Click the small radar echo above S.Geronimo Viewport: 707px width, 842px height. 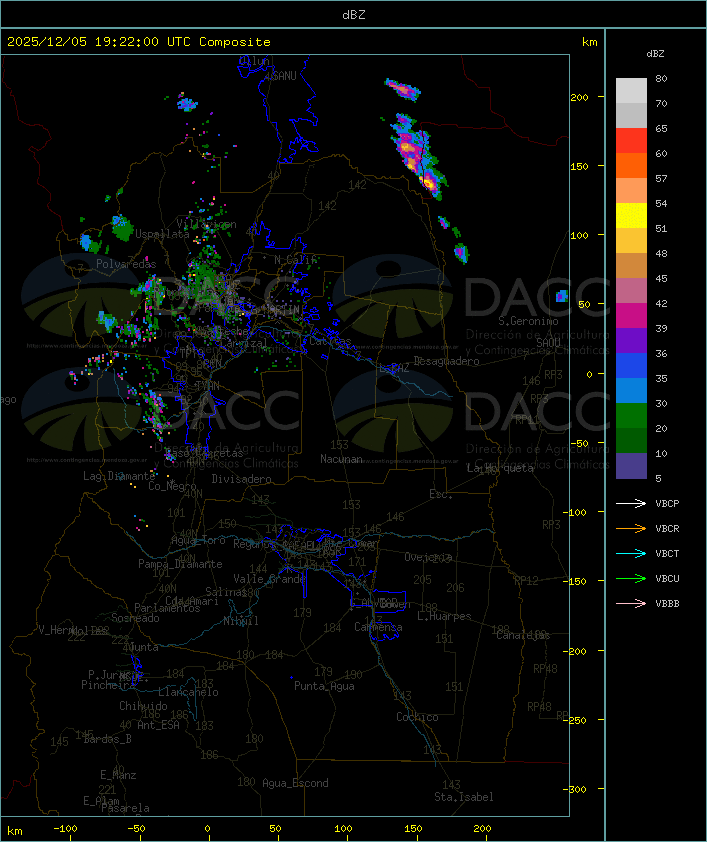pos(562,295)
